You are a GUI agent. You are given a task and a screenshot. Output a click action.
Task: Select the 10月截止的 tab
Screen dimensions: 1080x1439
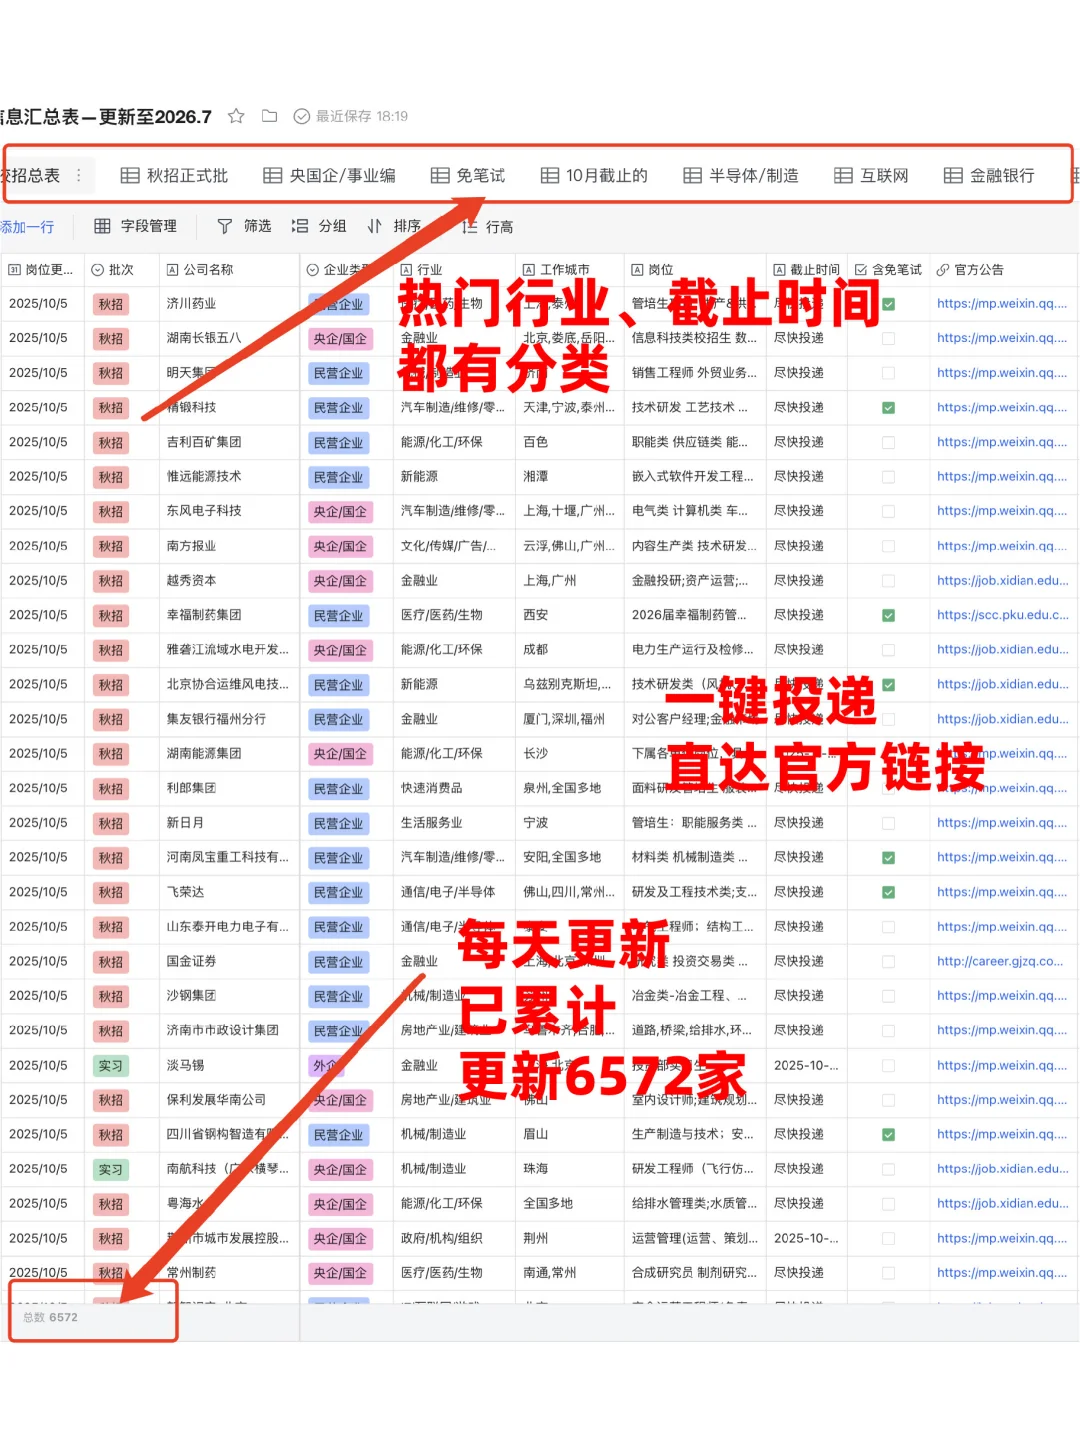pyautogui.click(x=594, y=175)
